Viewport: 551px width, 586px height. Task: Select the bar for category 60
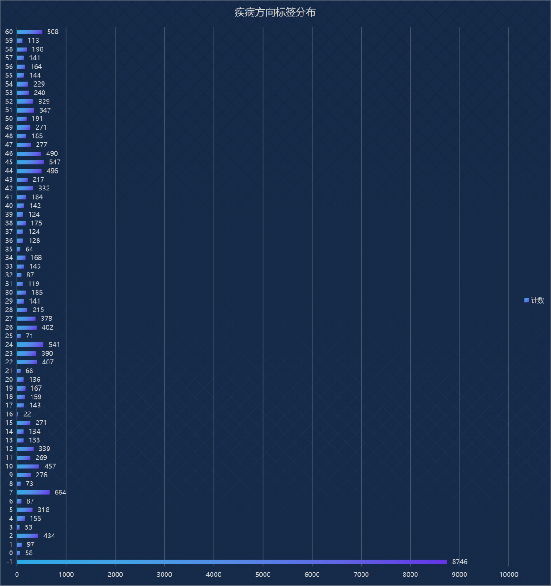point(29,32)
